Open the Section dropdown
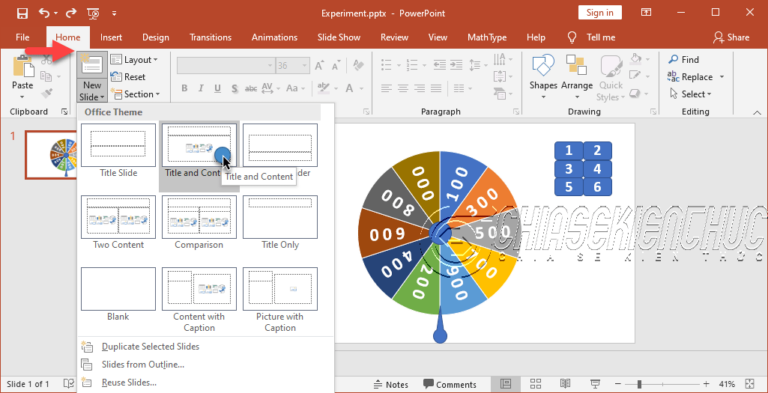The height and width of the screenshot is (393, 768). [136, 94]
